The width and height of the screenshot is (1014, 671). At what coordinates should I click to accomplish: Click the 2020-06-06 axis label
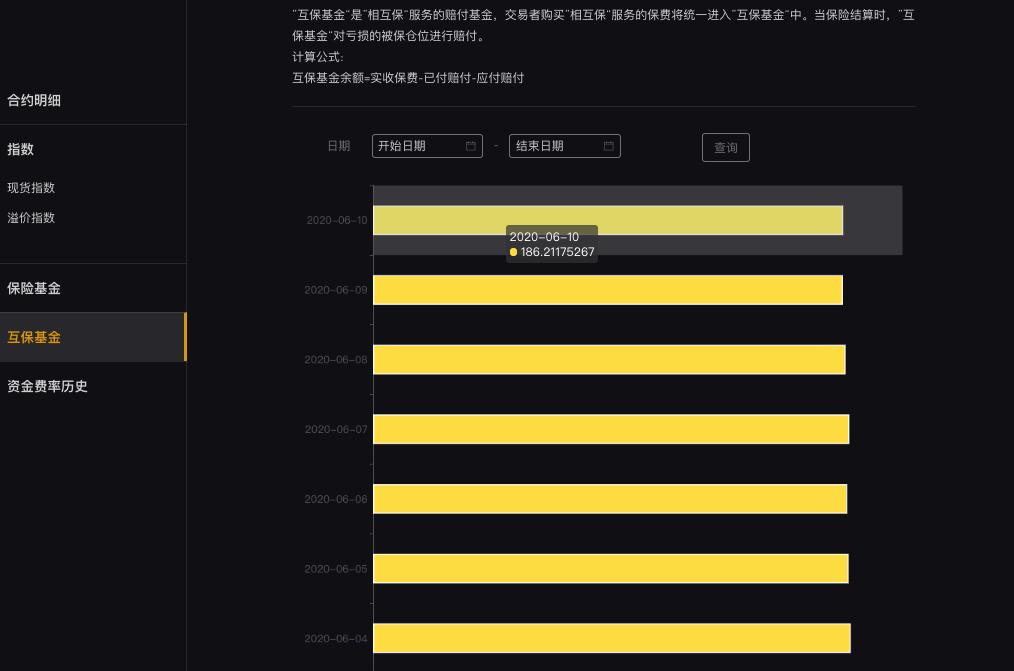pyautogui.click(x=336, y=499)
